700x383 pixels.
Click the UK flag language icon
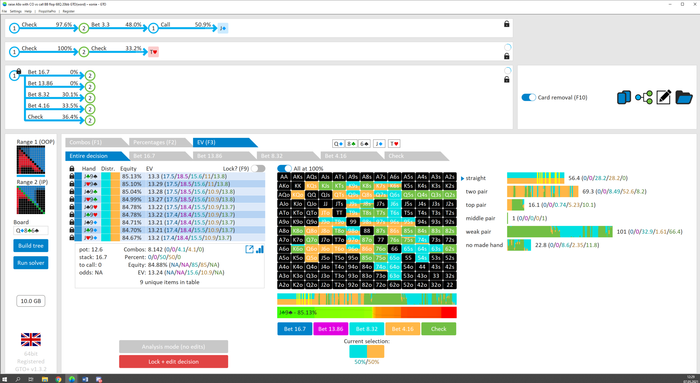click(x=31, y=339)
